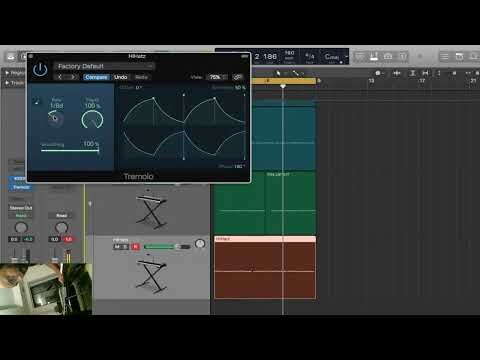Toggle the Tremolo plugin power button
The image size is (480, 360).
(x=40, y=69)
